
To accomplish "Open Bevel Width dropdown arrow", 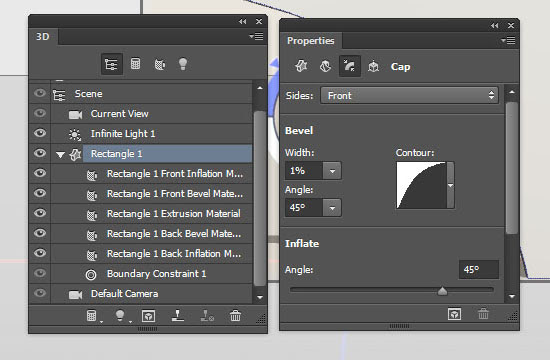I will (332, 171).
